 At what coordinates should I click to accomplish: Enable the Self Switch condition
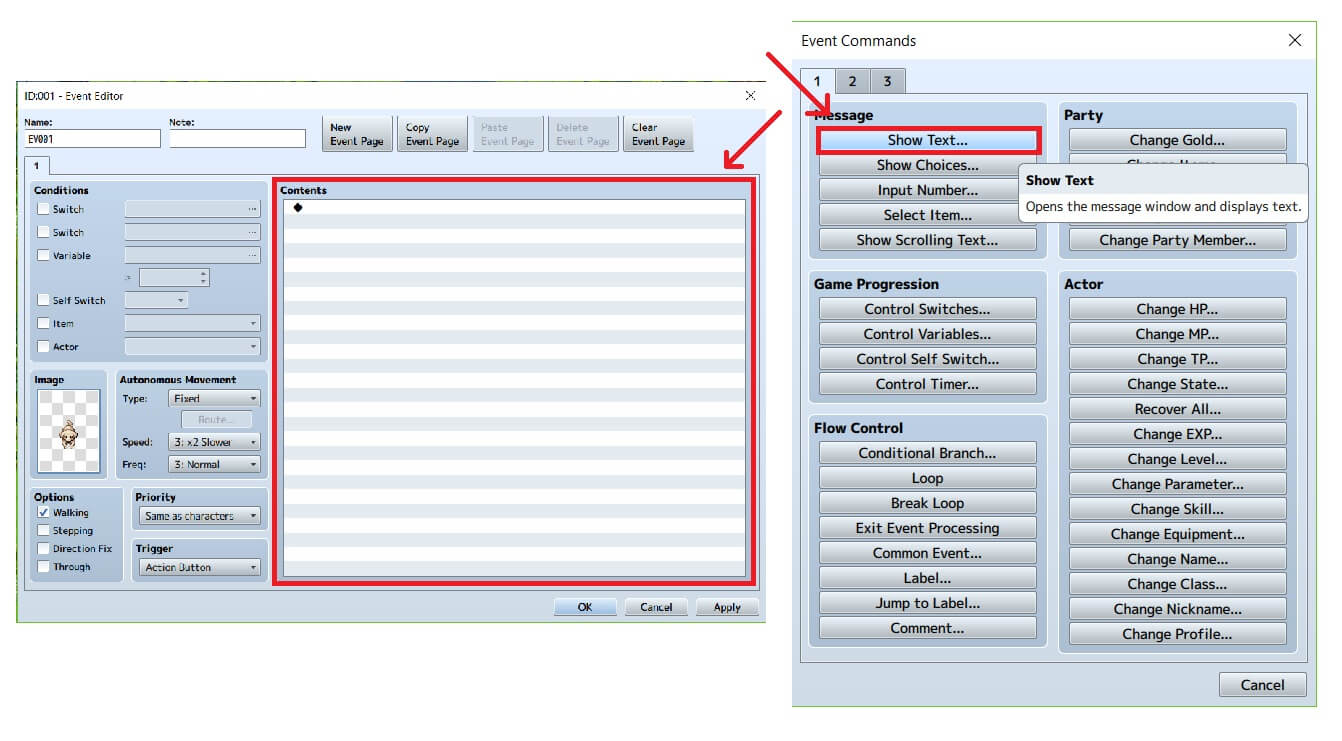(43, 300)
